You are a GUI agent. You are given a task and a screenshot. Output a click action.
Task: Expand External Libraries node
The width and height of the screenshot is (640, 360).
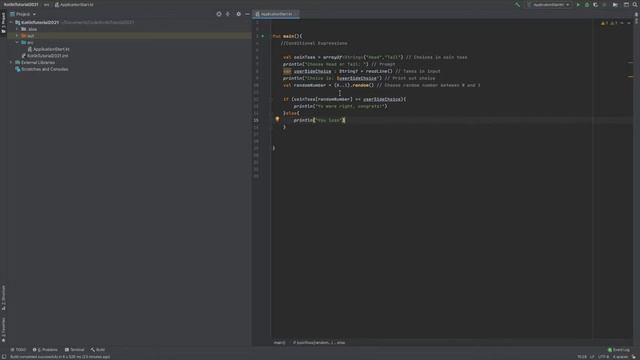[x=11, y=62]
